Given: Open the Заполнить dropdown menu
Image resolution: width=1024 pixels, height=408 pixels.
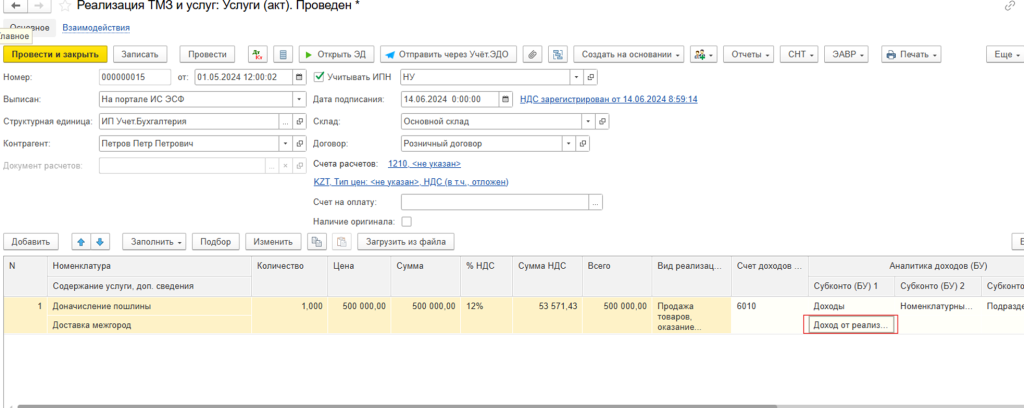Looking at the screenshot, I should coord(155,241).
